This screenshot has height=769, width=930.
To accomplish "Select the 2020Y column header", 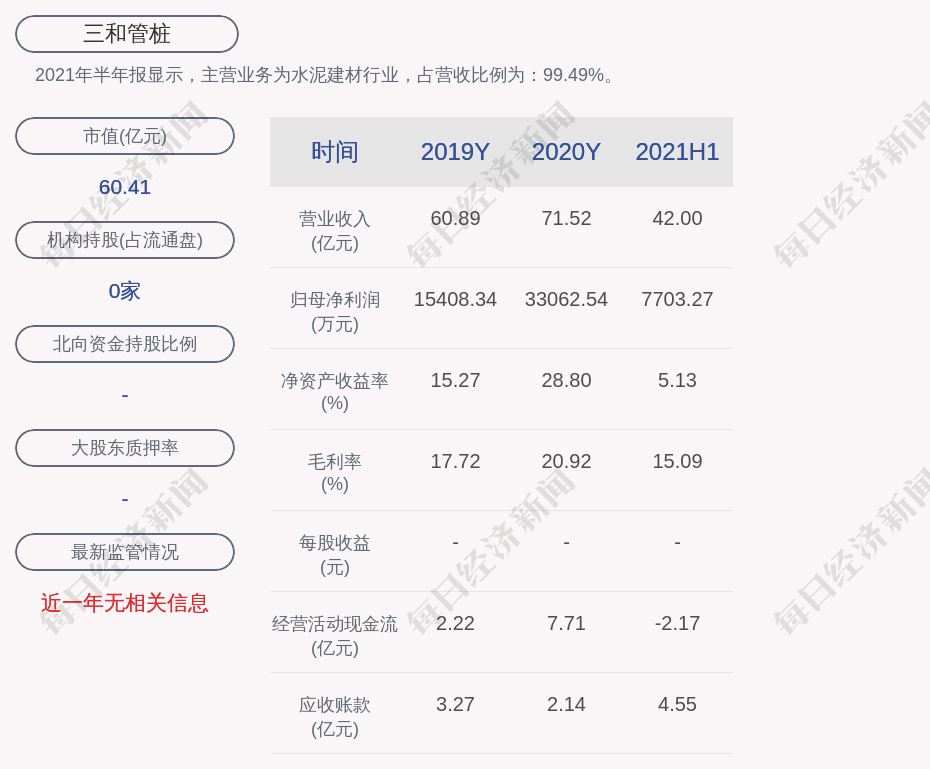I will 566,152.
